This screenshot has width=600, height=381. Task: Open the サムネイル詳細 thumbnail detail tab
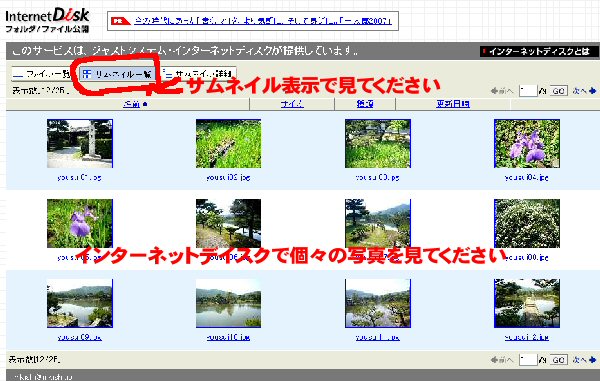click(197, 74)
